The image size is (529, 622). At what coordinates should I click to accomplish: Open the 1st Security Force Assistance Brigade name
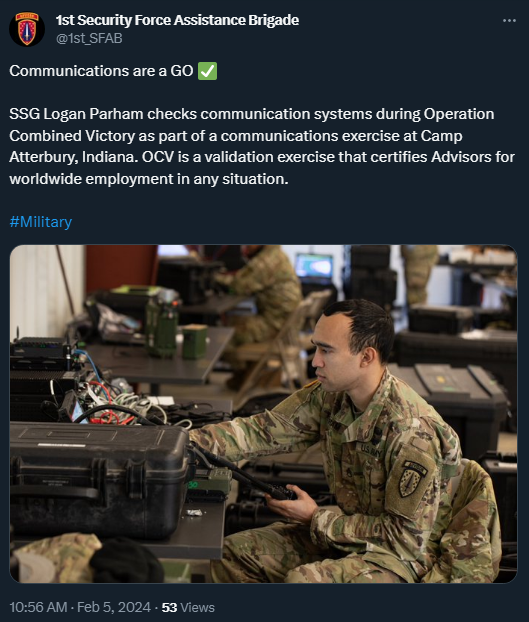click(177, 20)
